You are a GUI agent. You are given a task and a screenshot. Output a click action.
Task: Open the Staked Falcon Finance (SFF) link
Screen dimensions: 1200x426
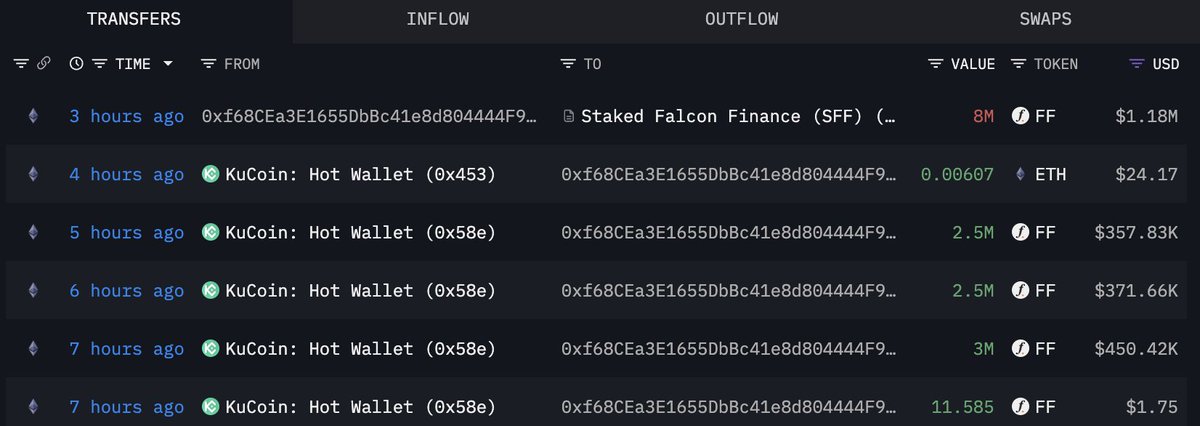(x=738, y=117)
